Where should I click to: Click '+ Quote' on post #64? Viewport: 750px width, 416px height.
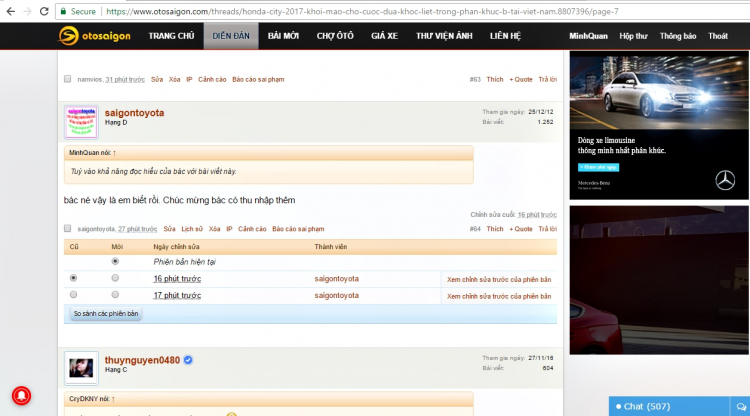[520, 229]
